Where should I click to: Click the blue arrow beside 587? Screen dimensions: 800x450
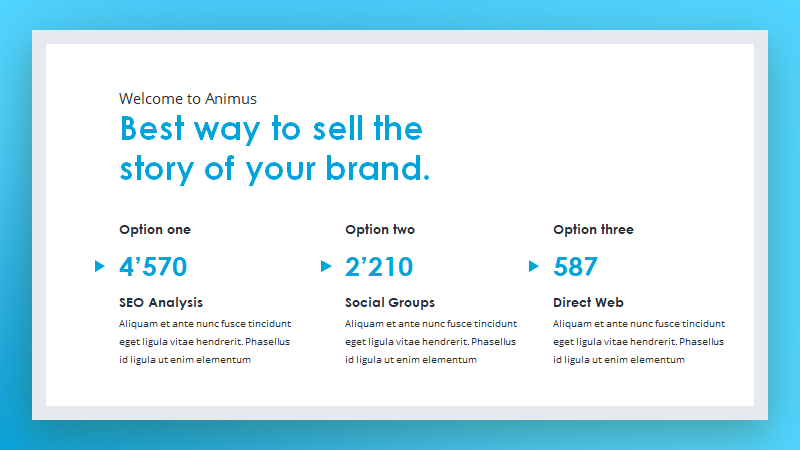tap(534, 266)
